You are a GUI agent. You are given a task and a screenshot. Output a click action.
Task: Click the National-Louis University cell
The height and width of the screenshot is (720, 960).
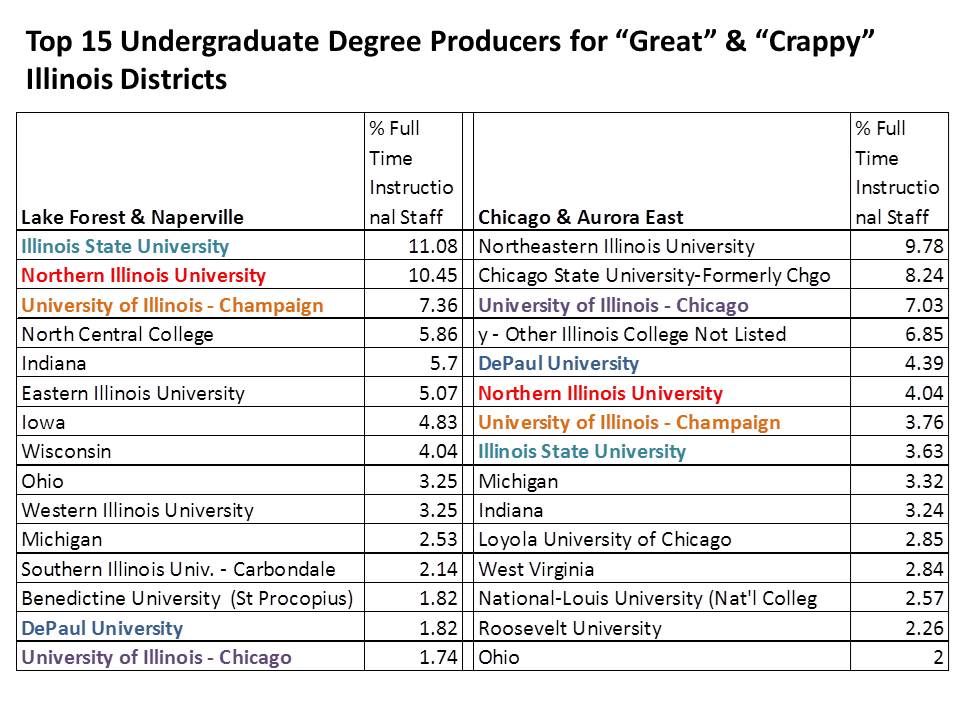pyautogui.click(x=648, y=599)
